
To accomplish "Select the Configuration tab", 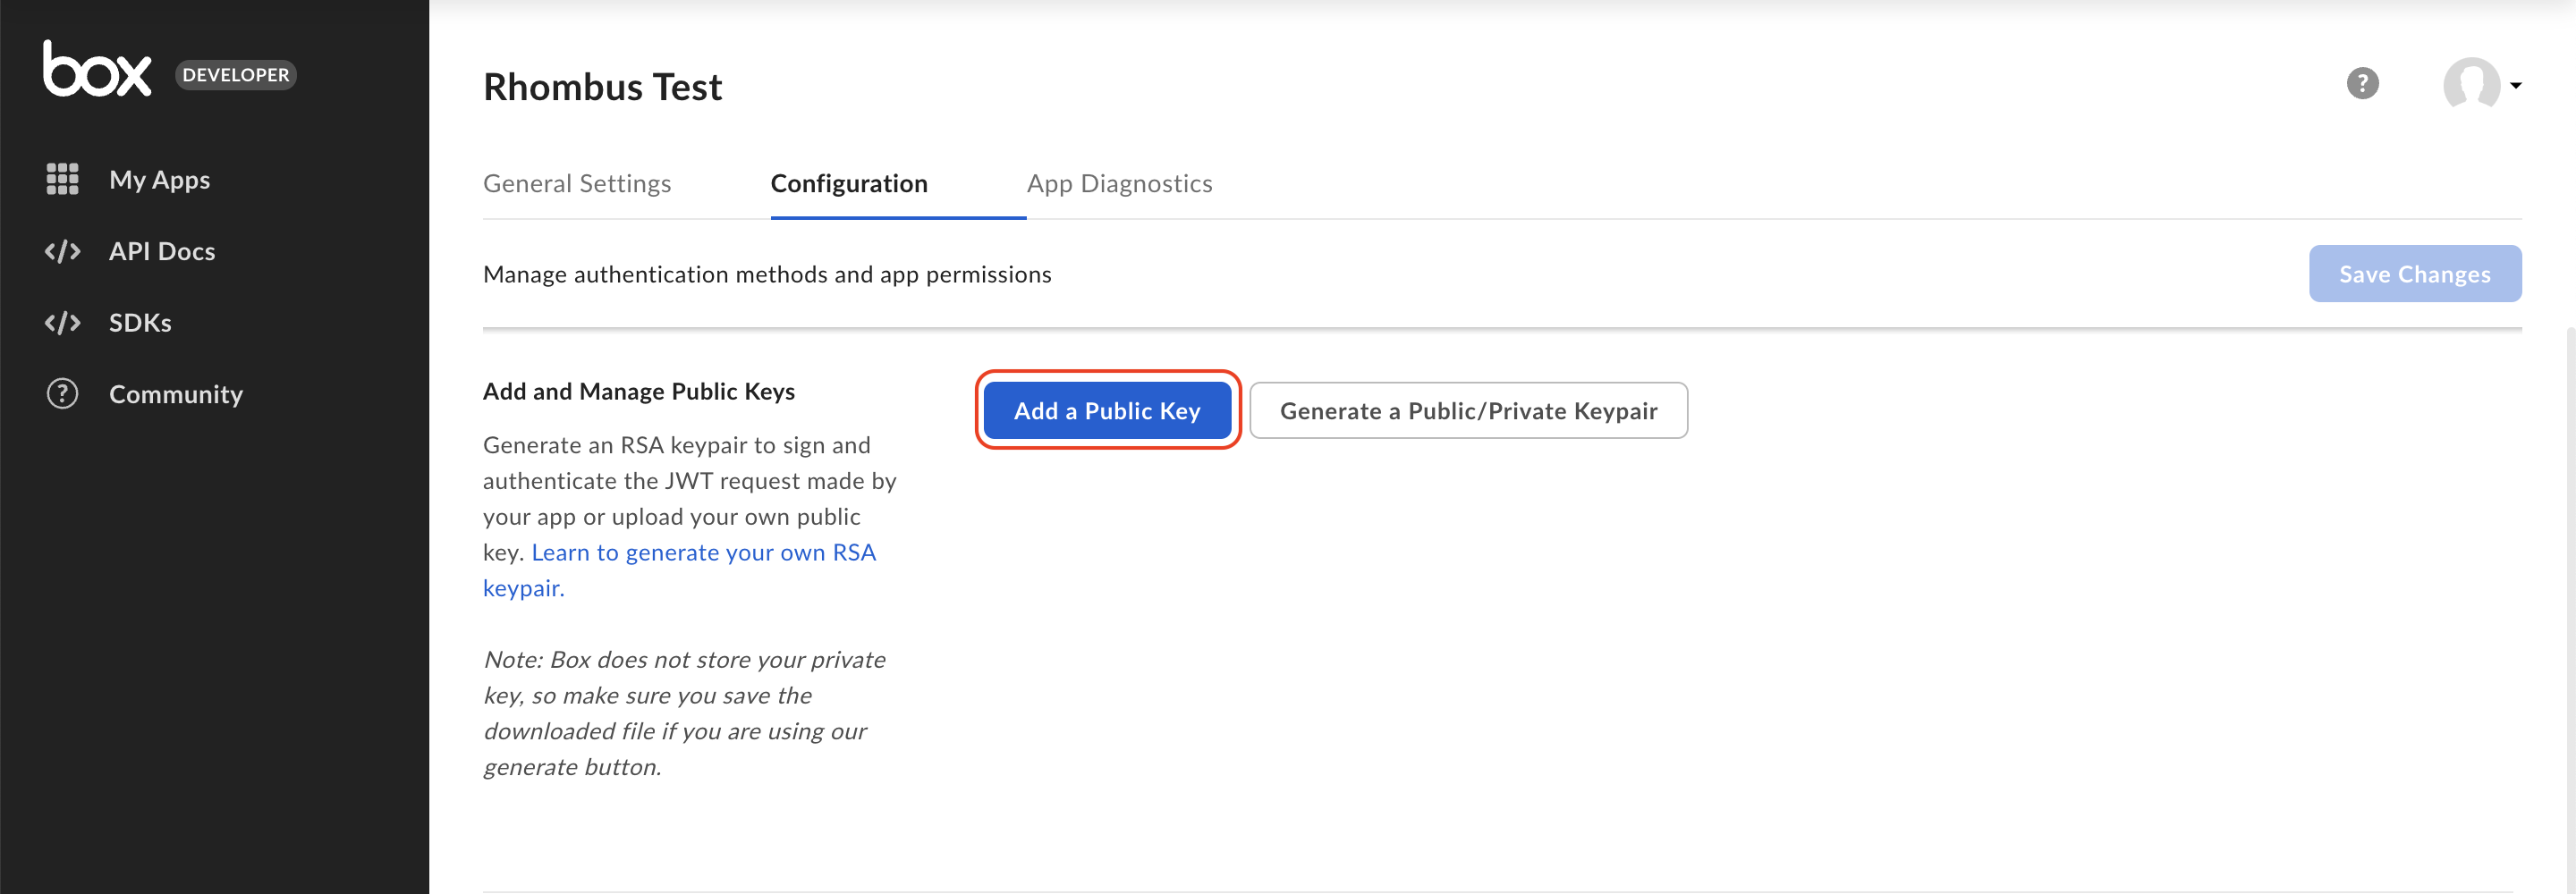I will 848,184.
